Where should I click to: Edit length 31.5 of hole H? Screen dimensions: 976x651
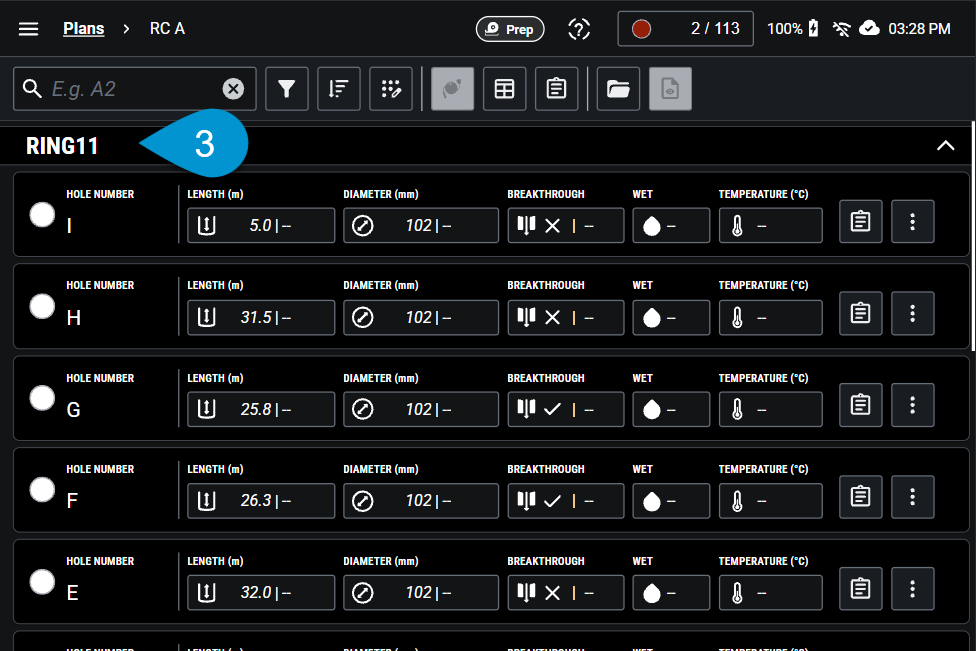[x=261, y=317]
